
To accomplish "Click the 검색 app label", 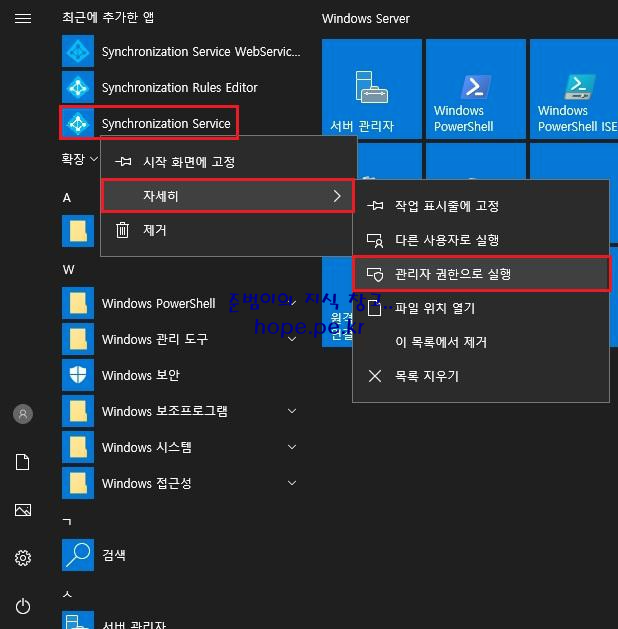I will pyautogui.click(x=114, y=555).
